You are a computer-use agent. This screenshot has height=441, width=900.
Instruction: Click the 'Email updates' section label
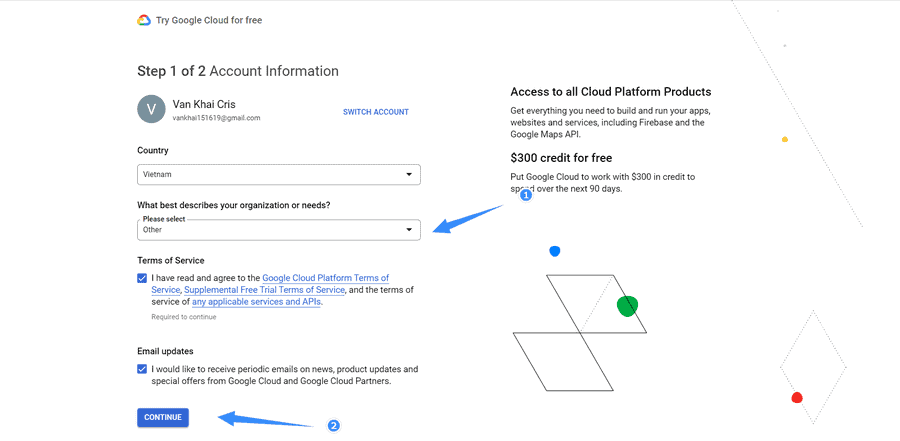coord(165,351)
